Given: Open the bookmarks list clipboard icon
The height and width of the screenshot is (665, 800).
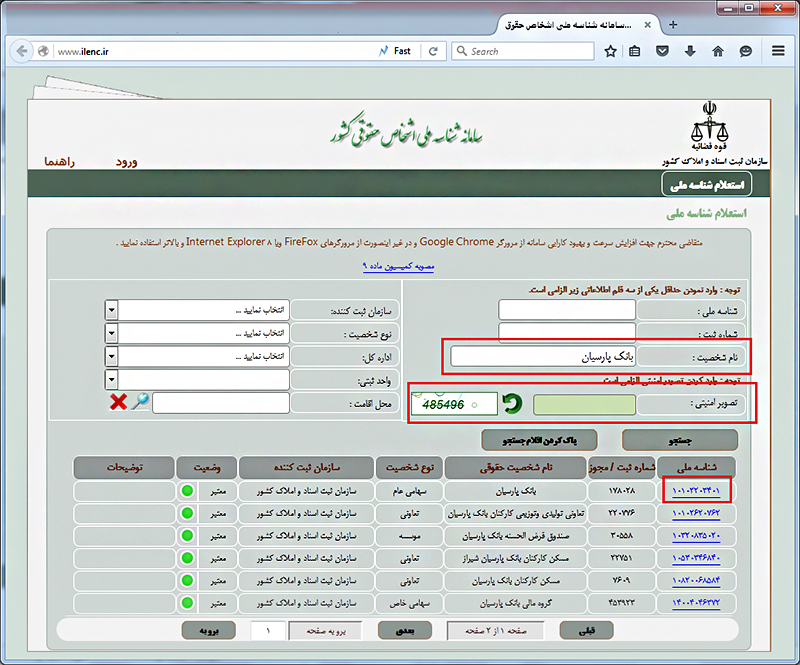Looking at the screenshot, I should coord(634,51).
